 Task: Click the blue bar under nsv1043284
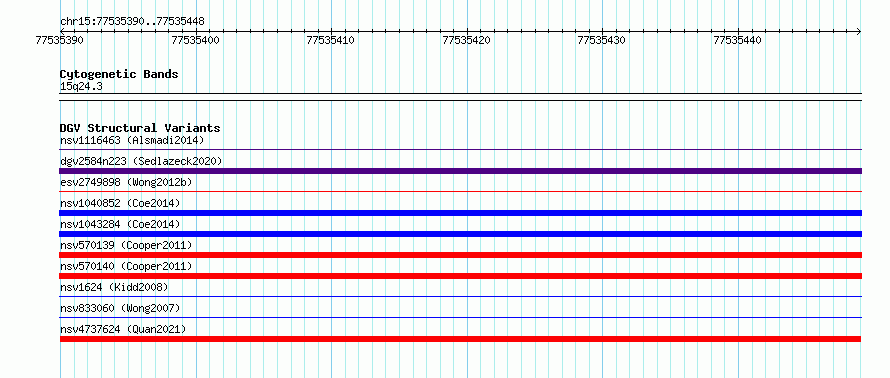(x=460, y=234)
